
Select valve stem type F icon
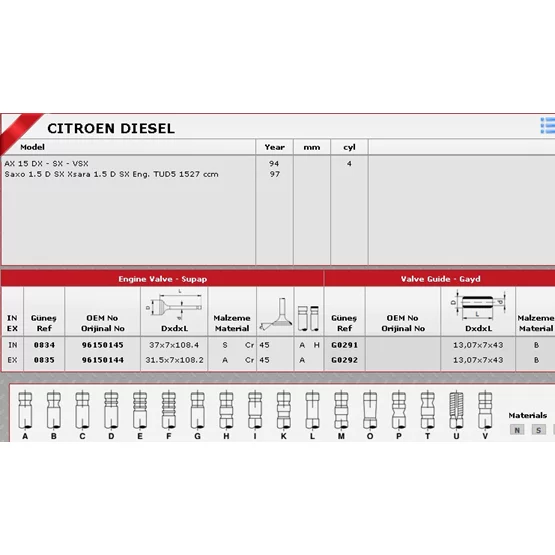(x=169, y=410)
